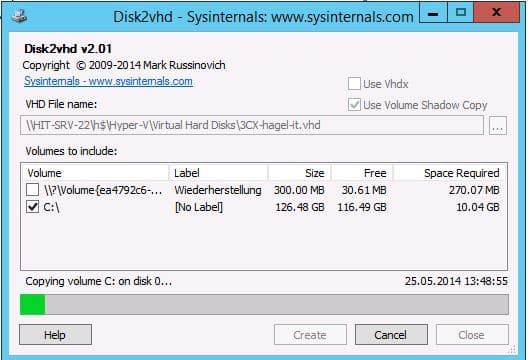Enable the Use Vhdx checkbox

(354, 83)
